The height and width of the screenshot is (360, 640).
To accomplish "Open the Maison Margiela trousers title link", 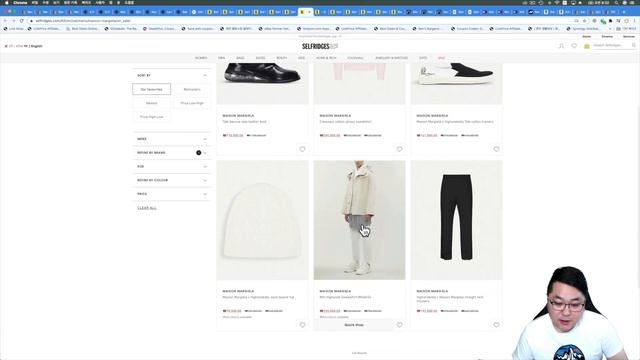I will pos(450,299).
